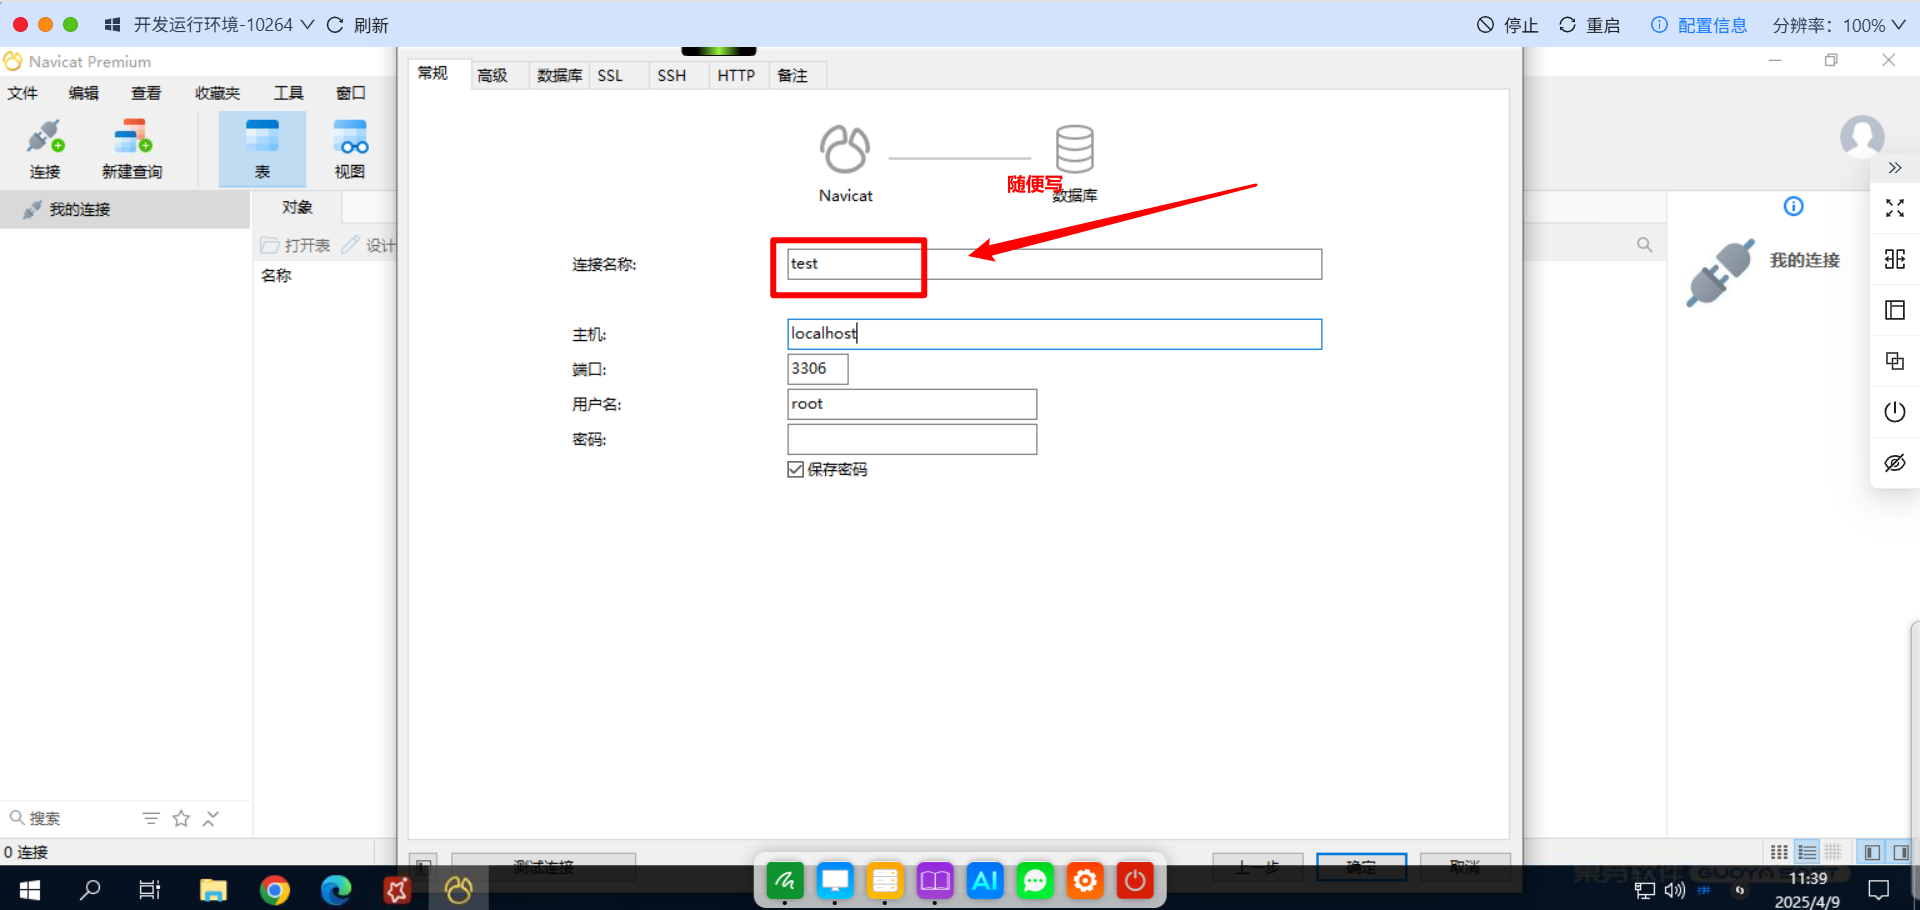Click the 端口 3306 input field
The height and width of the screenshot is (910, 1920).
(x=818, y=369)
